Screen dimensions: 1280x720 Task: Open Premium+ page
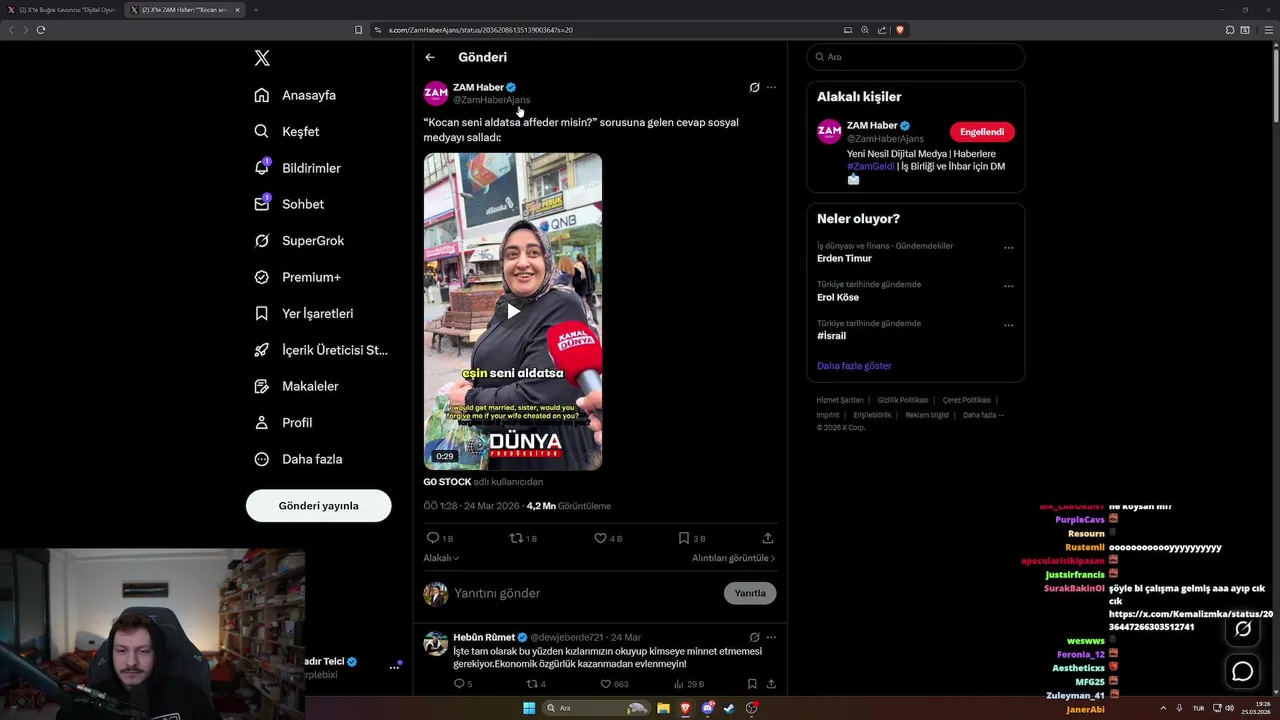pos(297,277)
